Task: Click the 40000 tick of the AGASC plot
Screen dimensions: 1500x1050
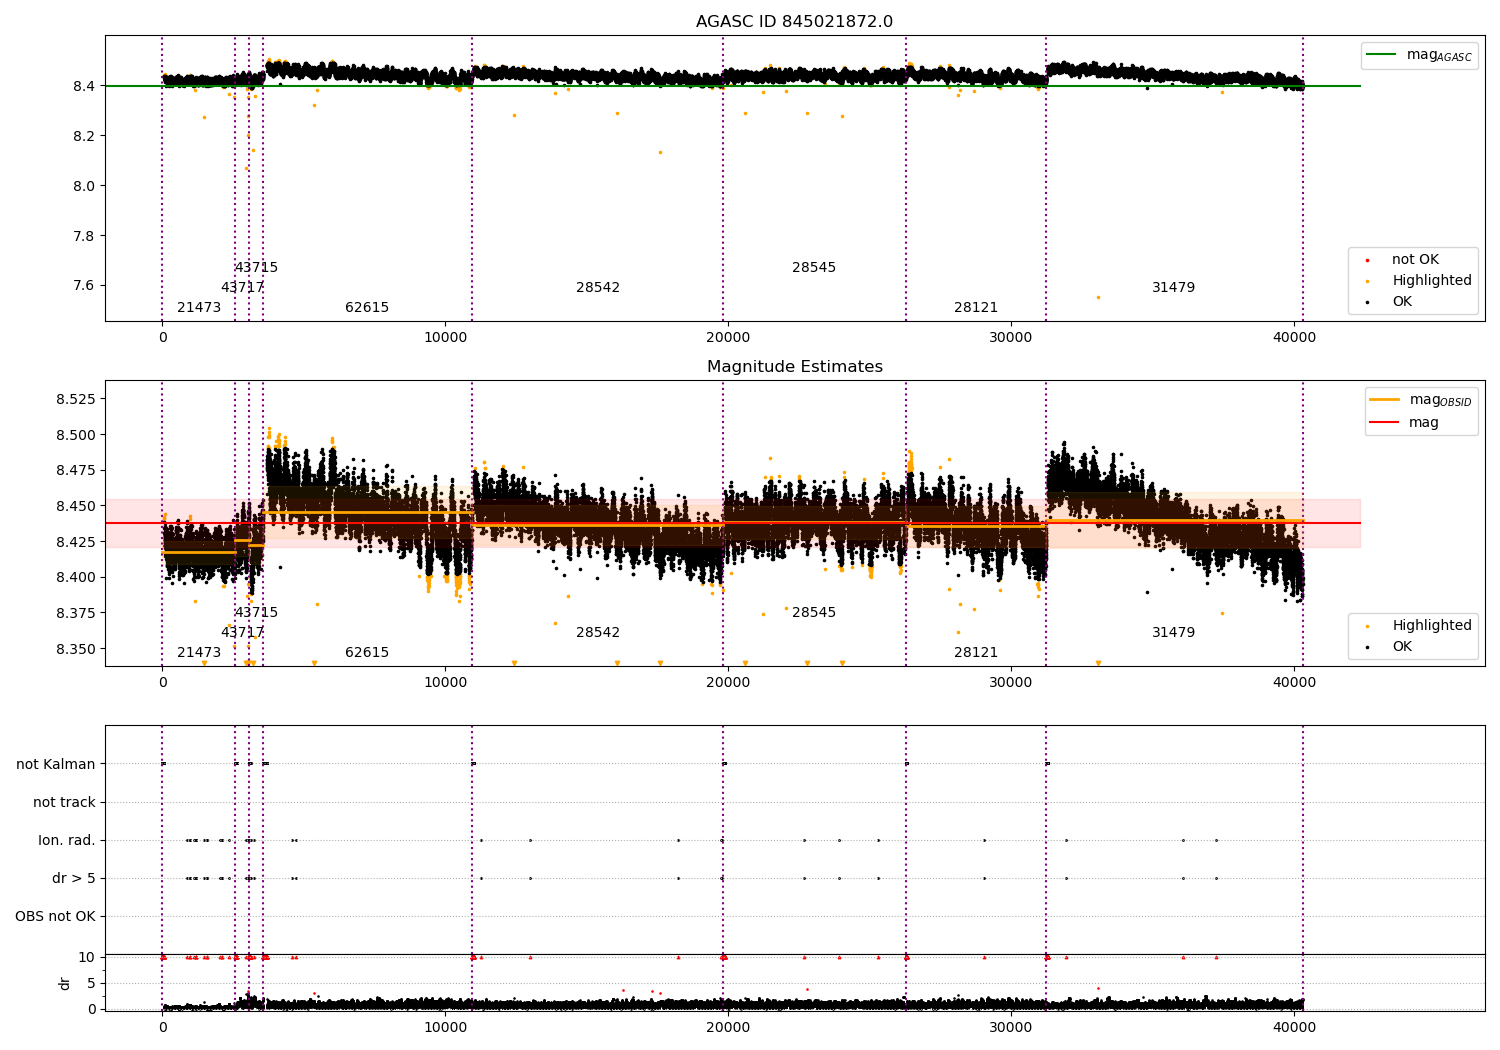Action: tap(1294, 337)
